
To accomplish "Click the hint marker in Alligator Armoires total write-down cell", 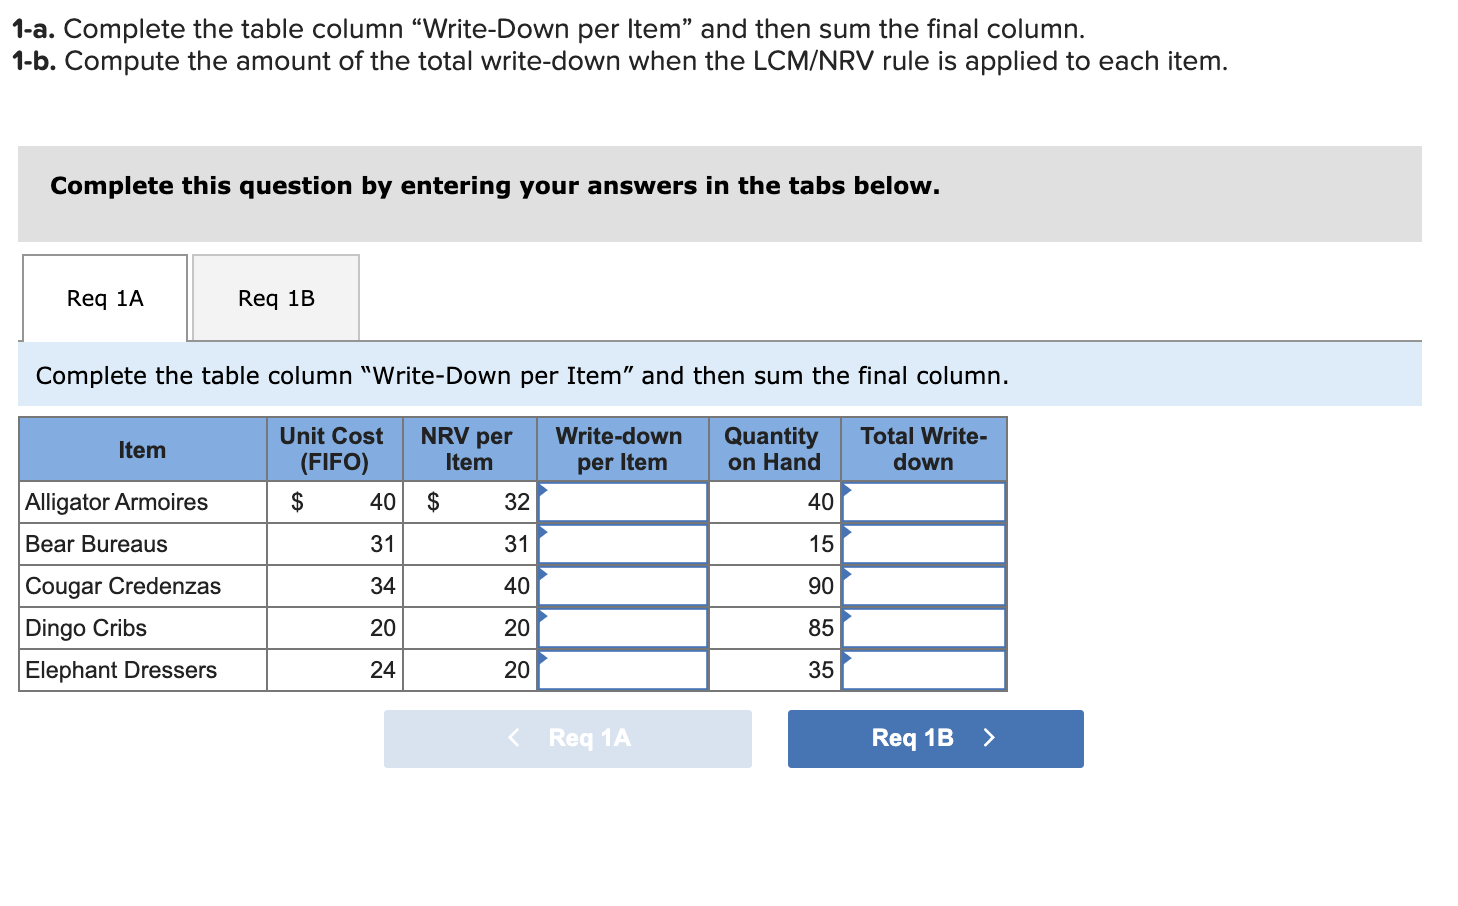I will 847,490.
